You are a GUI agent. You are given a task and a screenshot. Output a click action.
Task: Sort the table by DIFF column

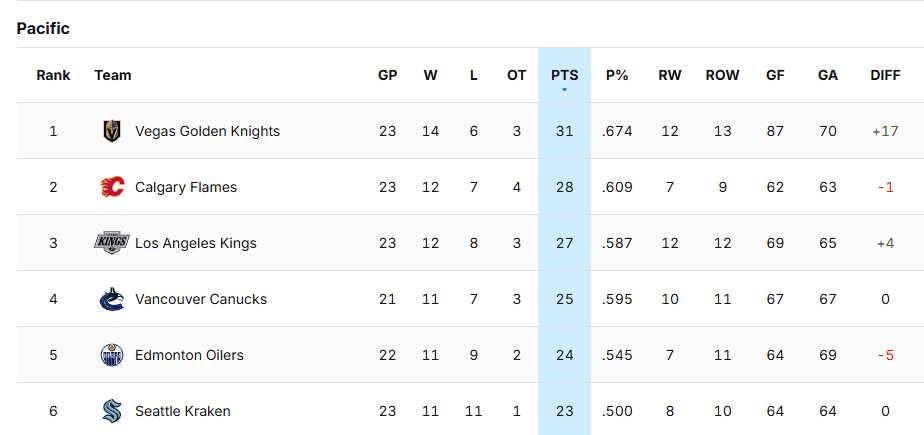pos(885,75)
